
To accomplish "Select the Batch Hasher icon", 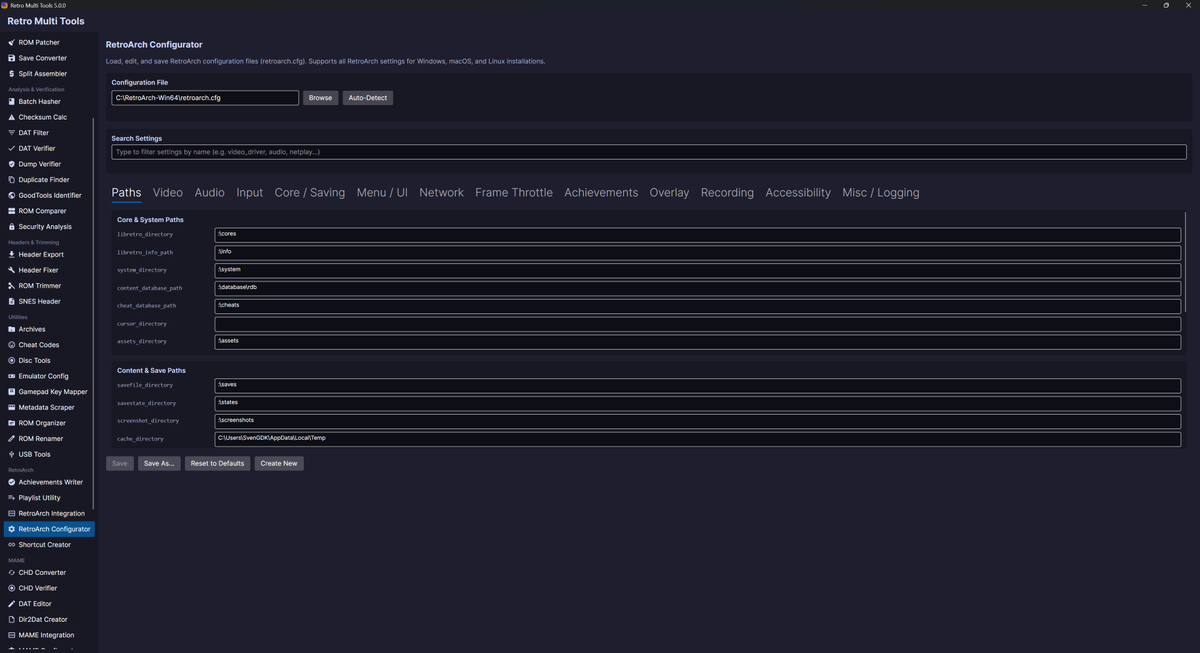I will [12, 102].
